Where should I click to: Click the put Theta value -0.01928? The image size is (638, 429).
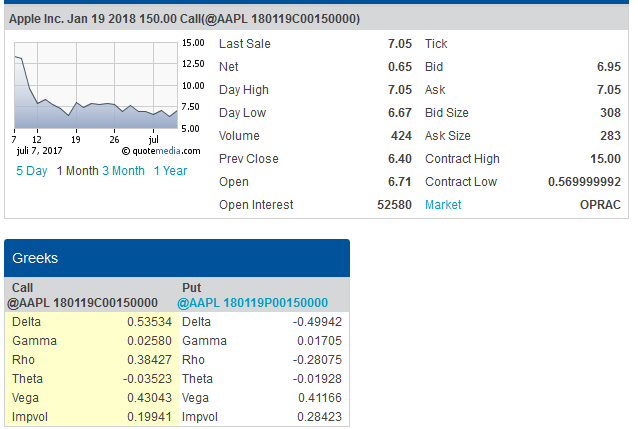(x=317, y=379)
